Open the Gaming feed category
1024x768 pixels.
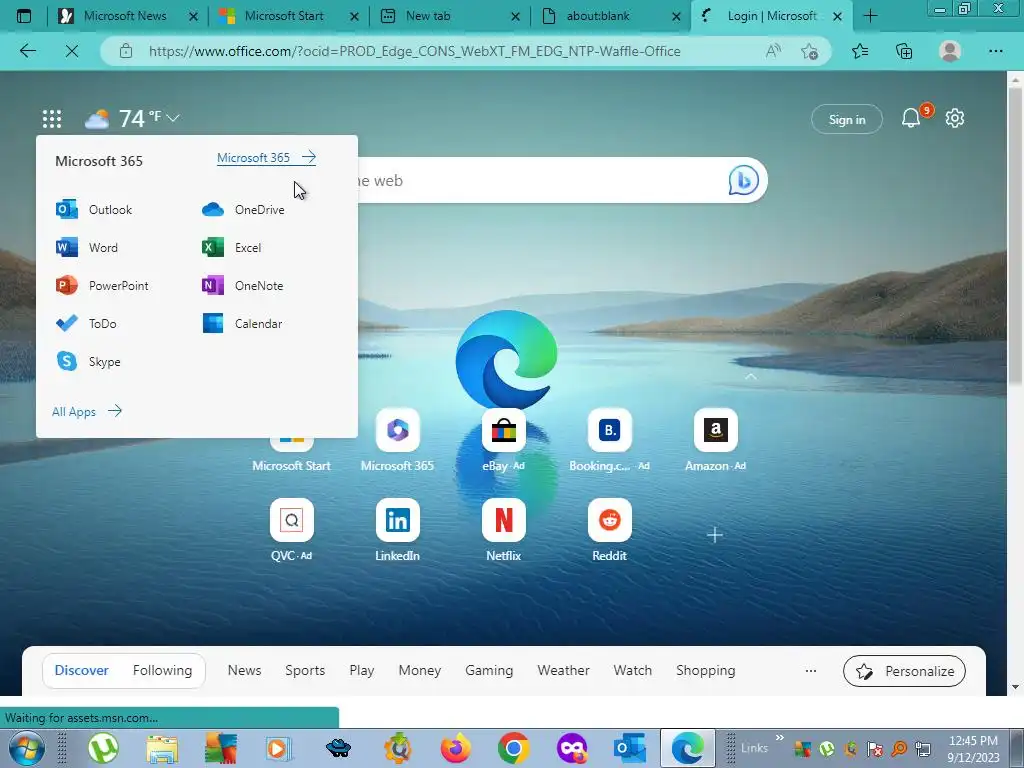[489, 671]
